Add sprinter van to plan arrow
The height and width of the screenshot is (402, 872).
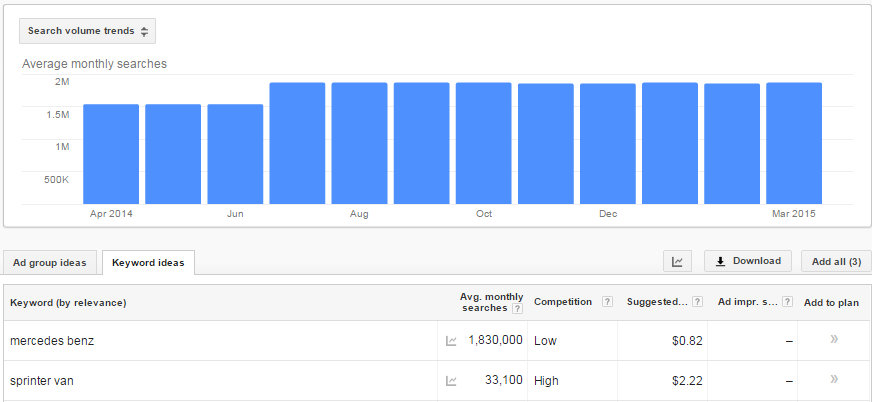[x=834, y=379]
